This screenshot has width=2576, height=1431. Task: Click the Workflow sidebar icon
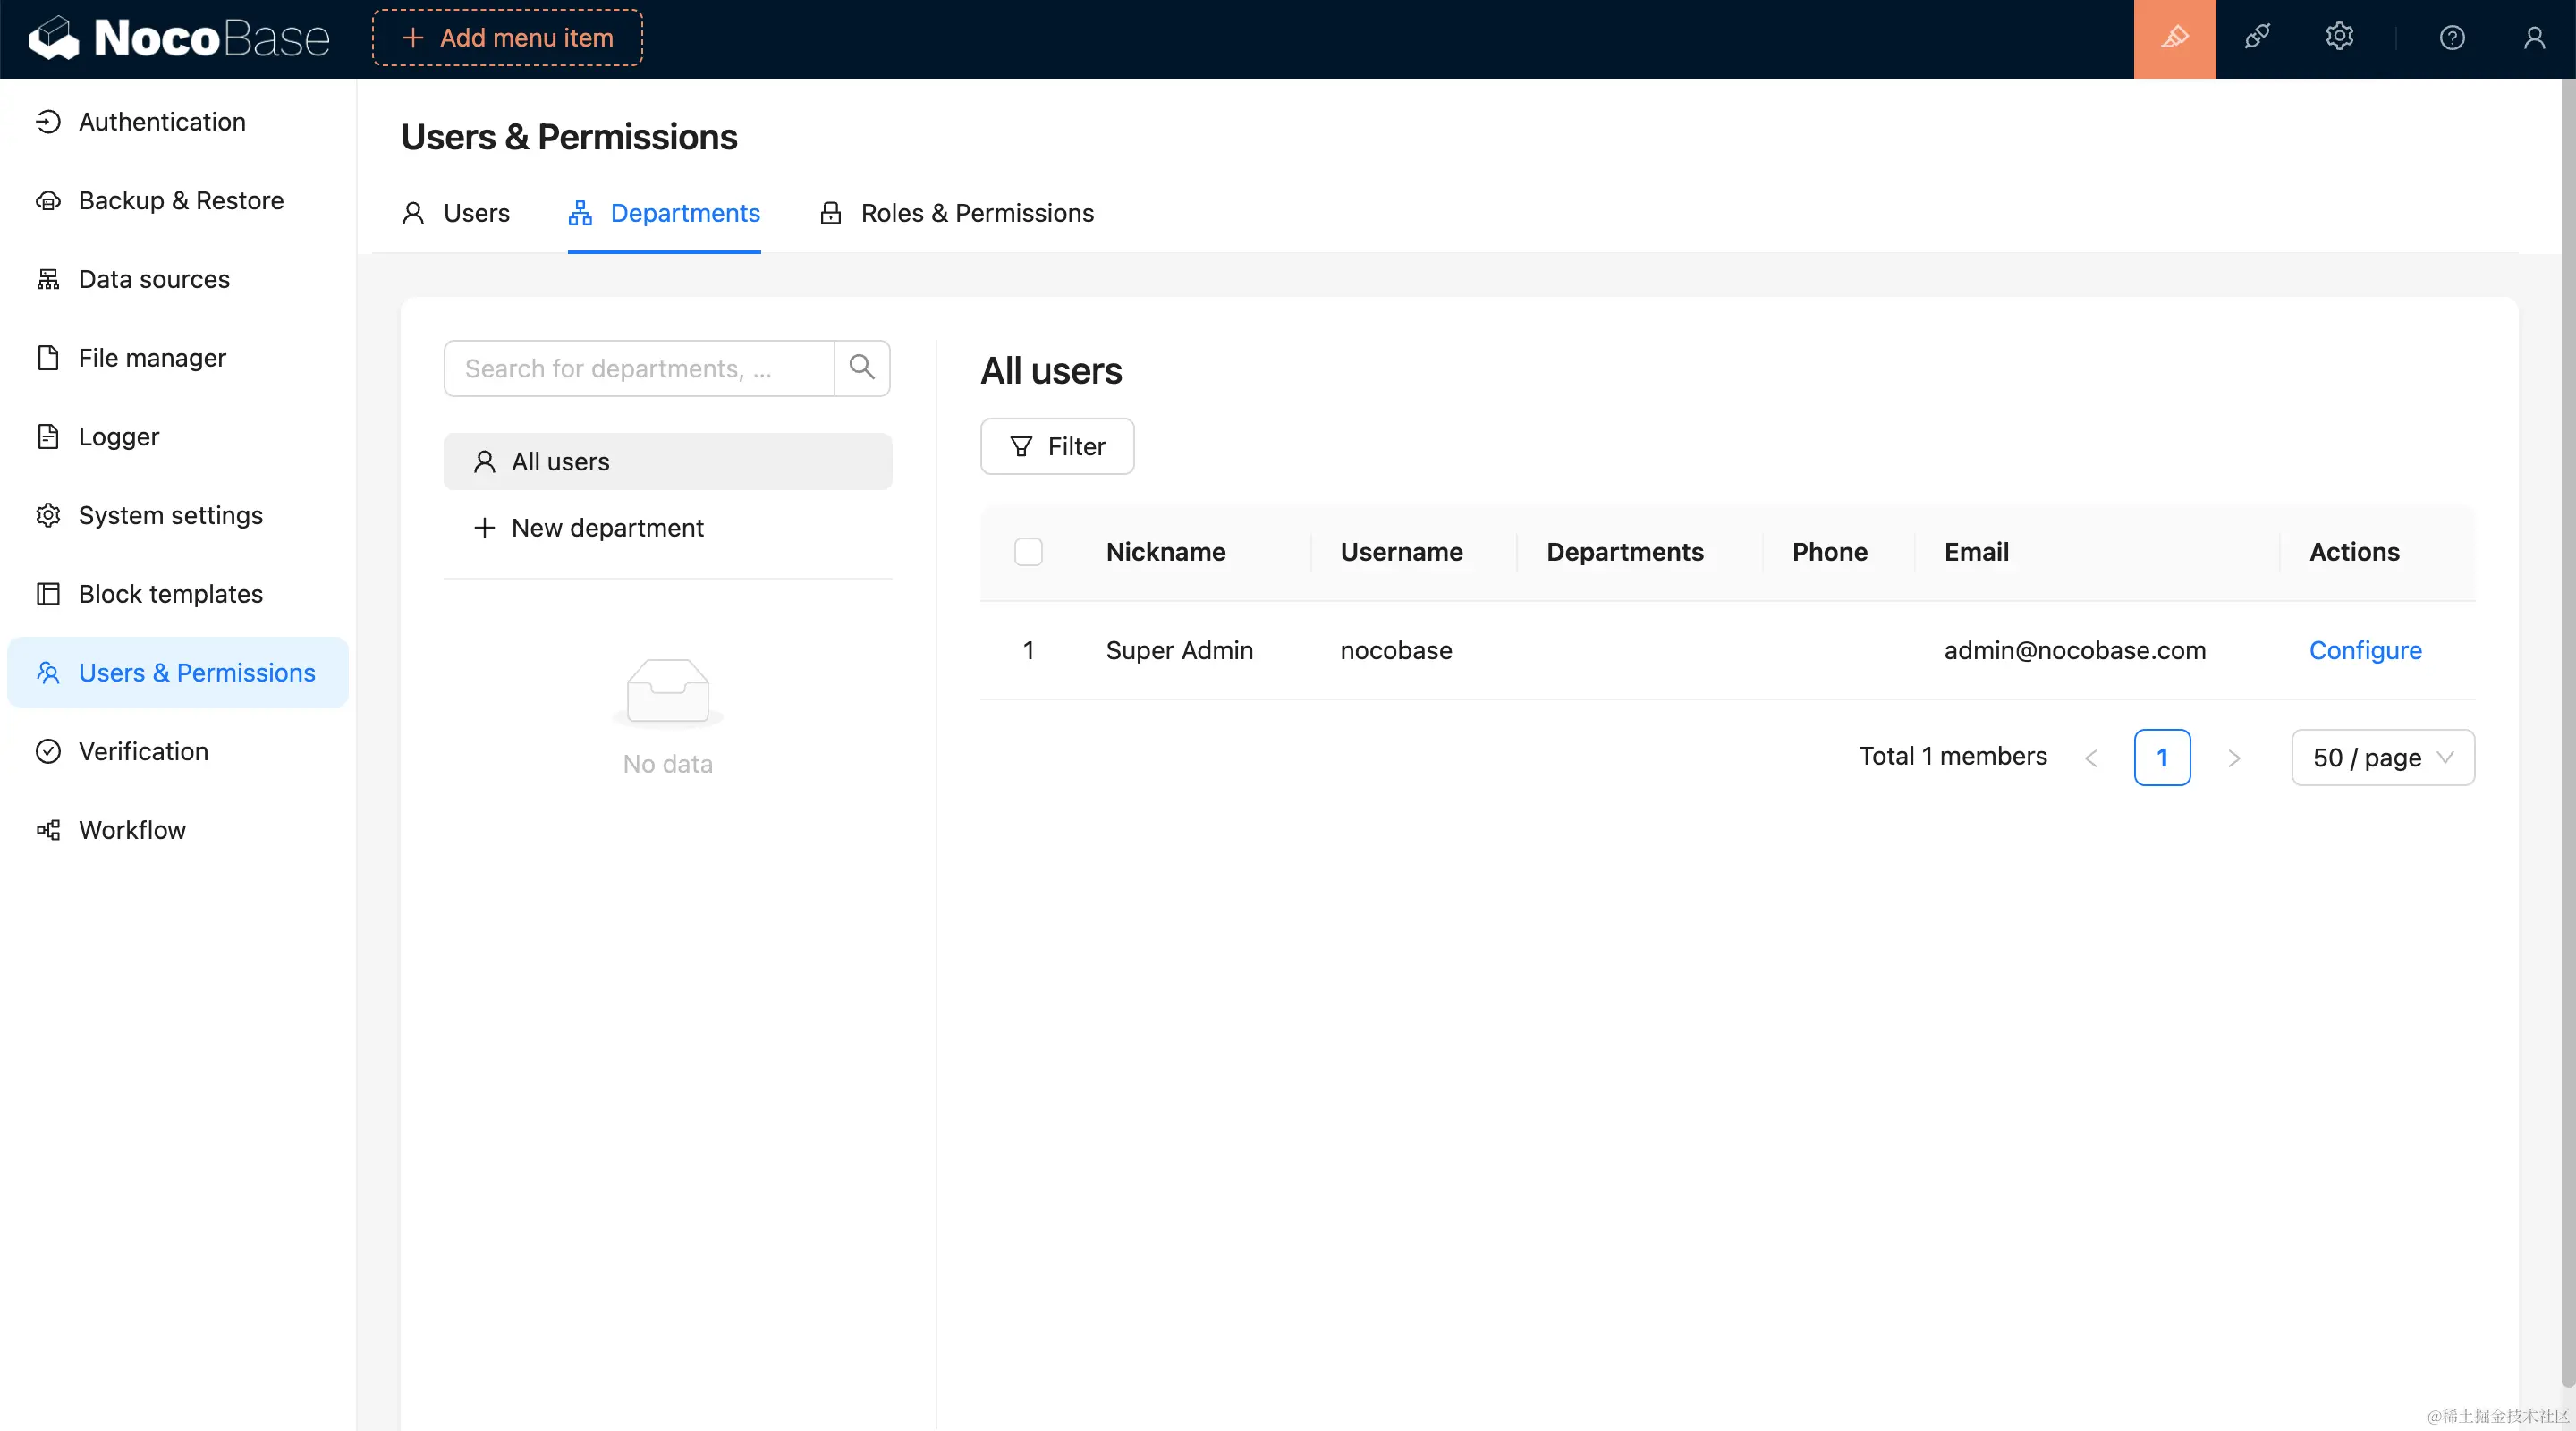click(48, 830)
